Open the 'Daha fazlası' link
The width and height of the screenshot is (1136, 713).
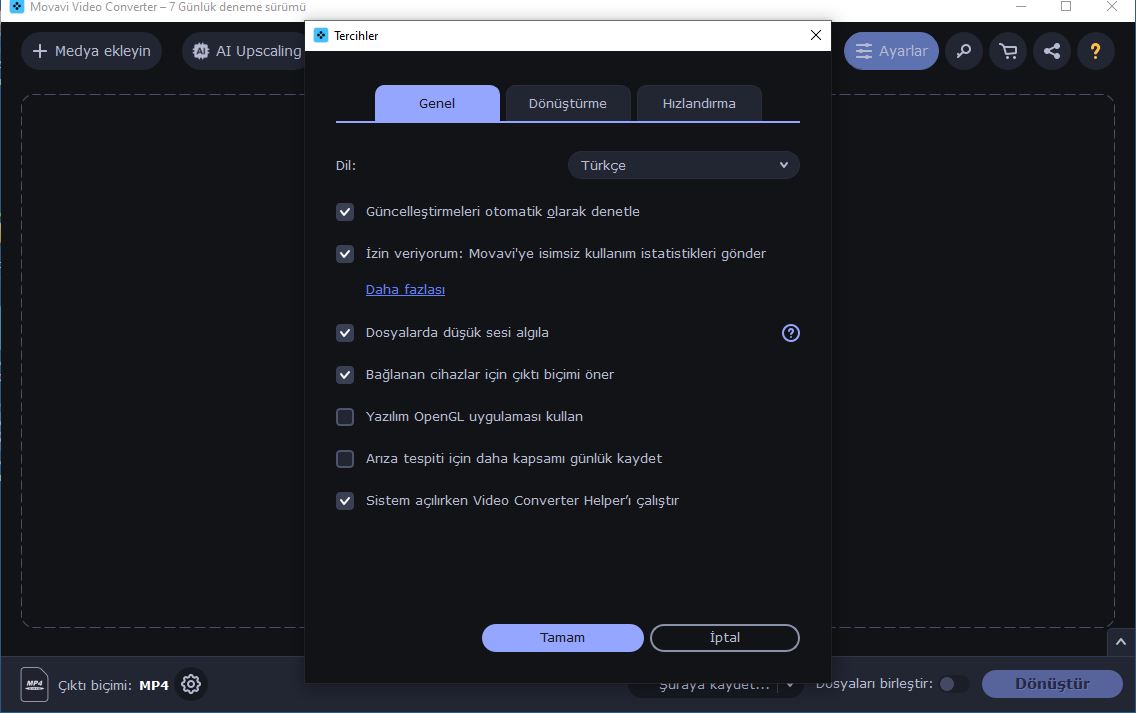click(405, 289)
